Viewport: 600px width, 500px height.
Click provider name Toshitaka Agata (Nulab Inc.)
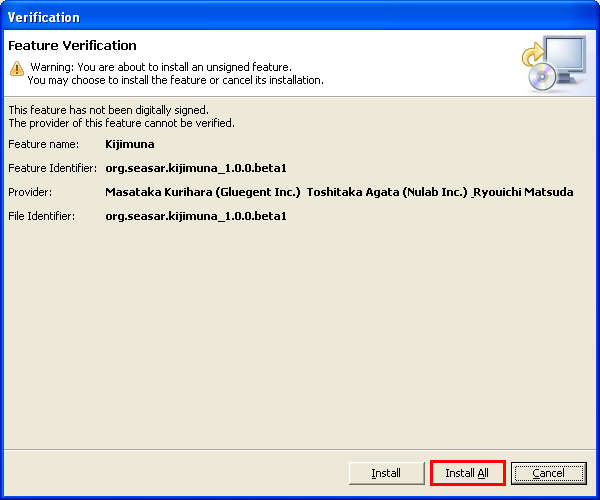(x=387, y=192)
